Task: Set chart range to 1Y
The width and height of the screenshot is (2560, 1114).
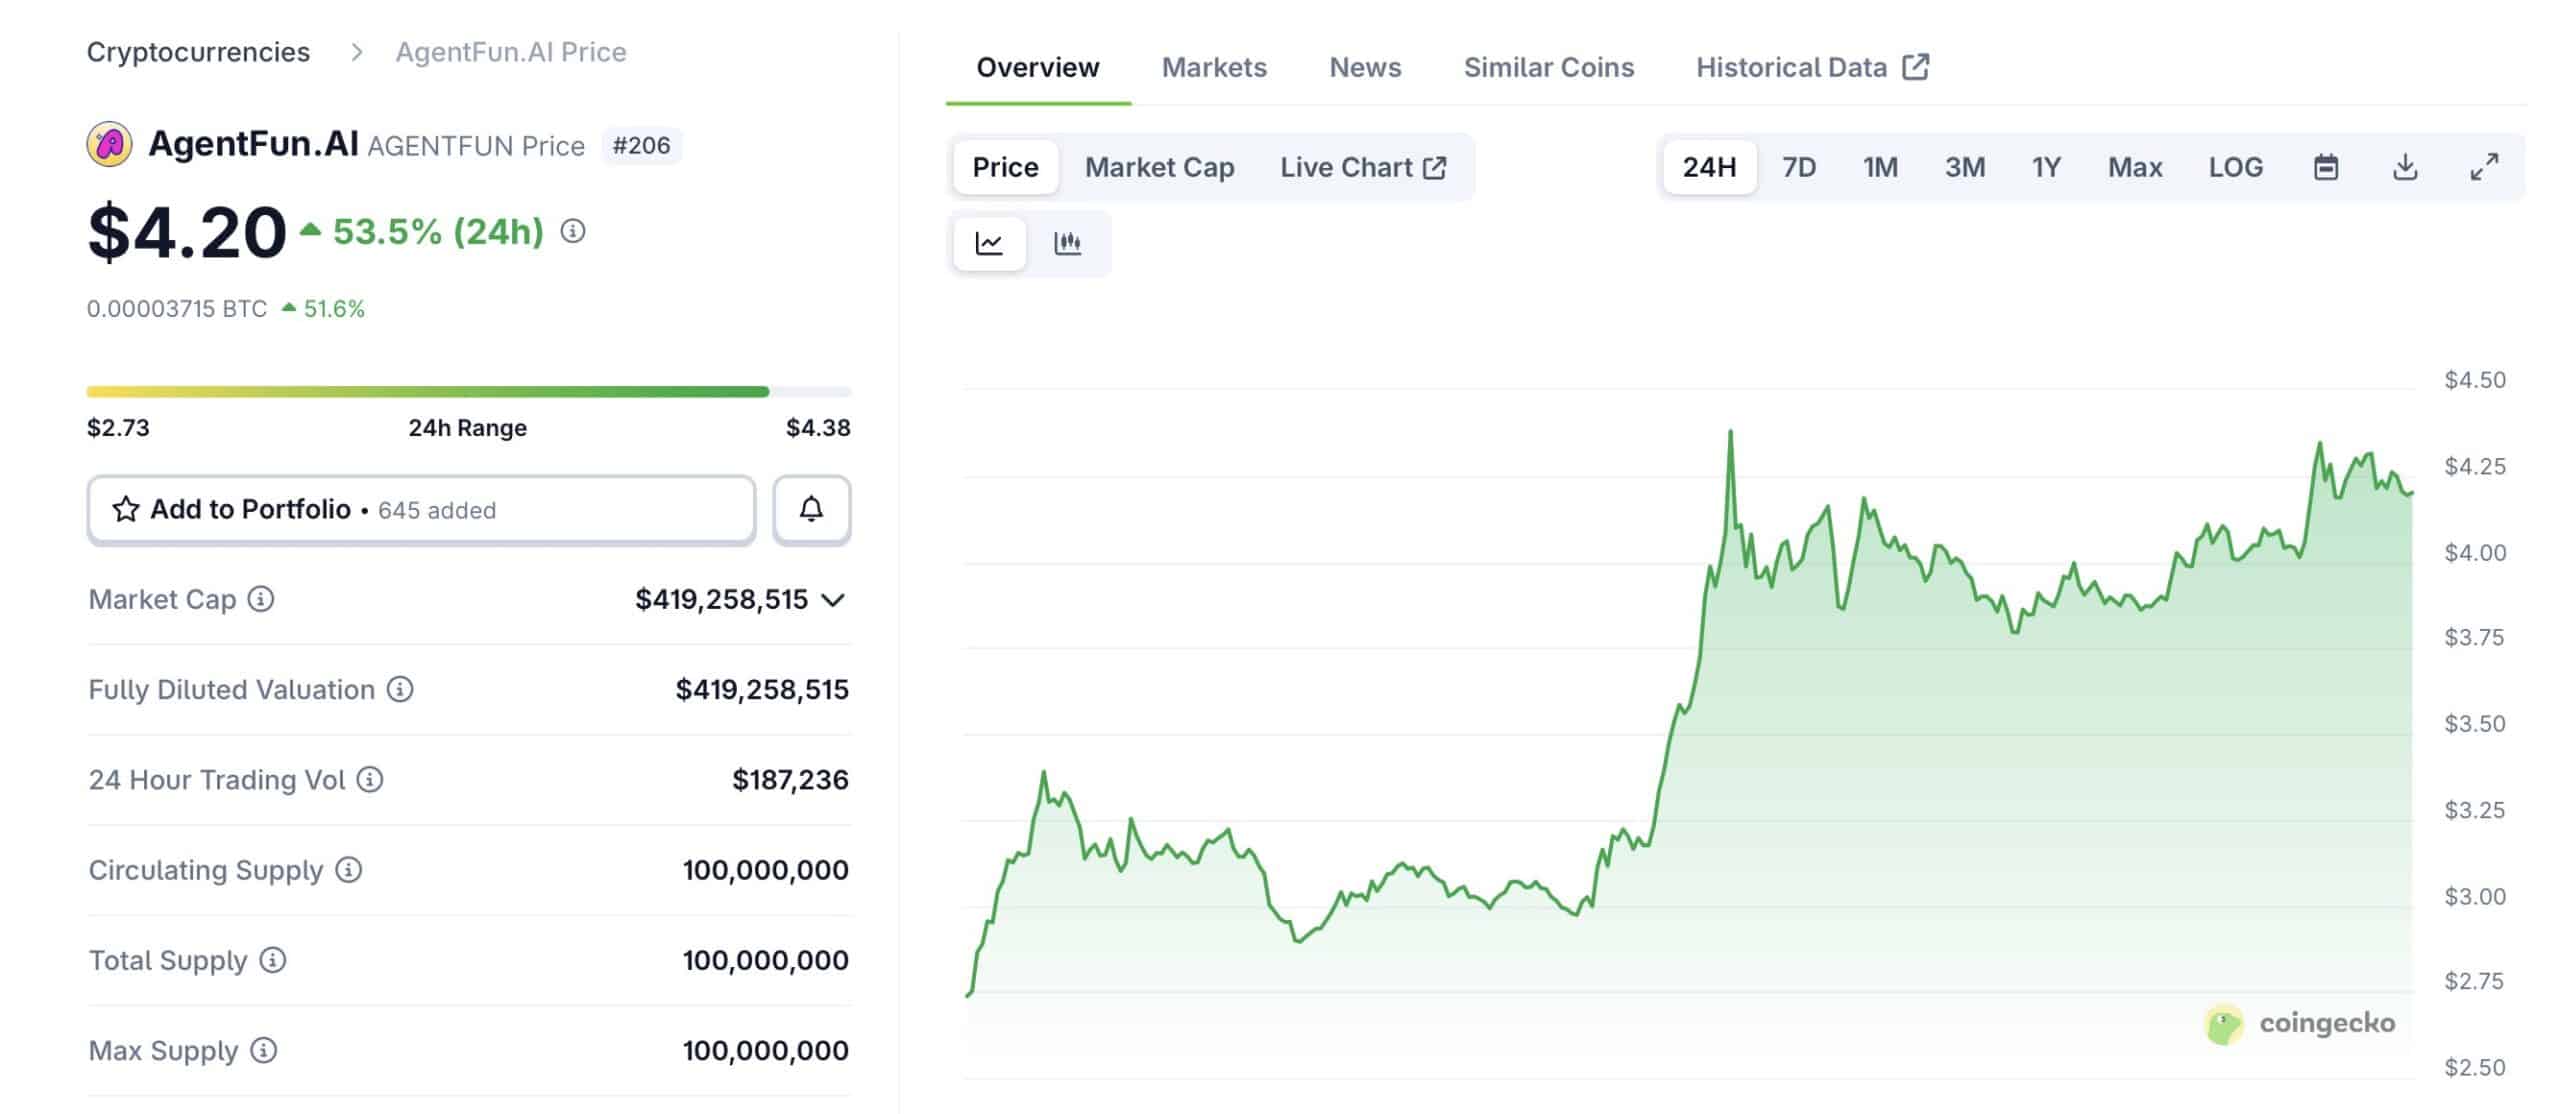Action: (2046, 167)
